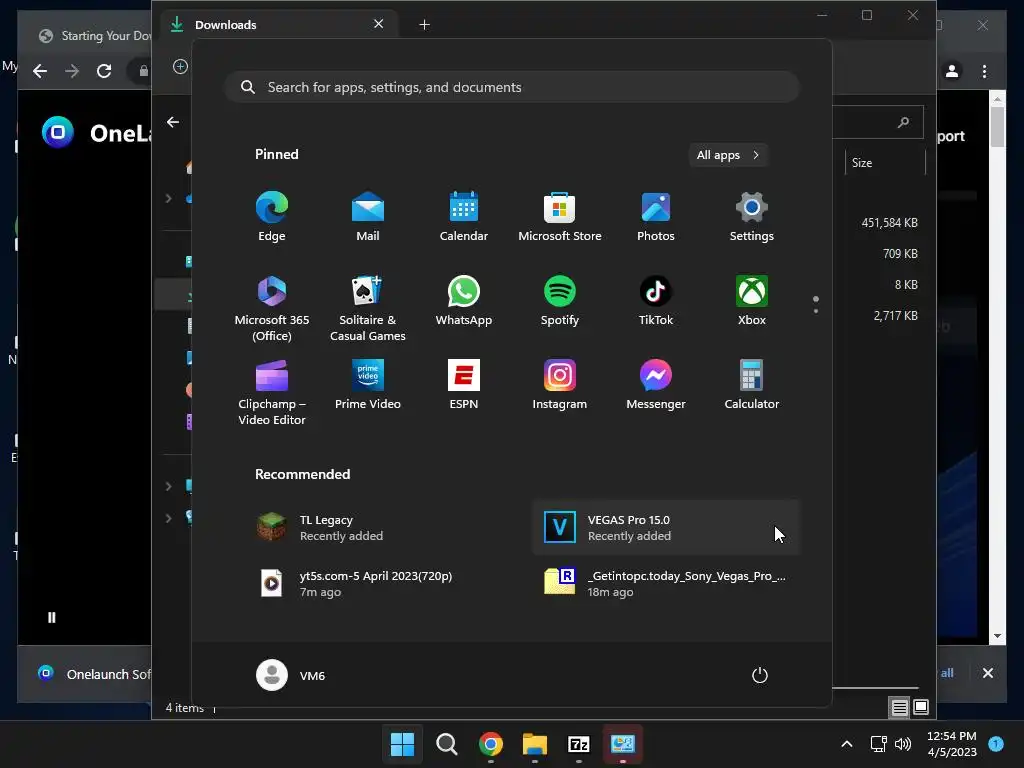Expand the first navigation tree chevron
The width and height of the screenshot is (1024, 768).
click(x=168, y=199)
